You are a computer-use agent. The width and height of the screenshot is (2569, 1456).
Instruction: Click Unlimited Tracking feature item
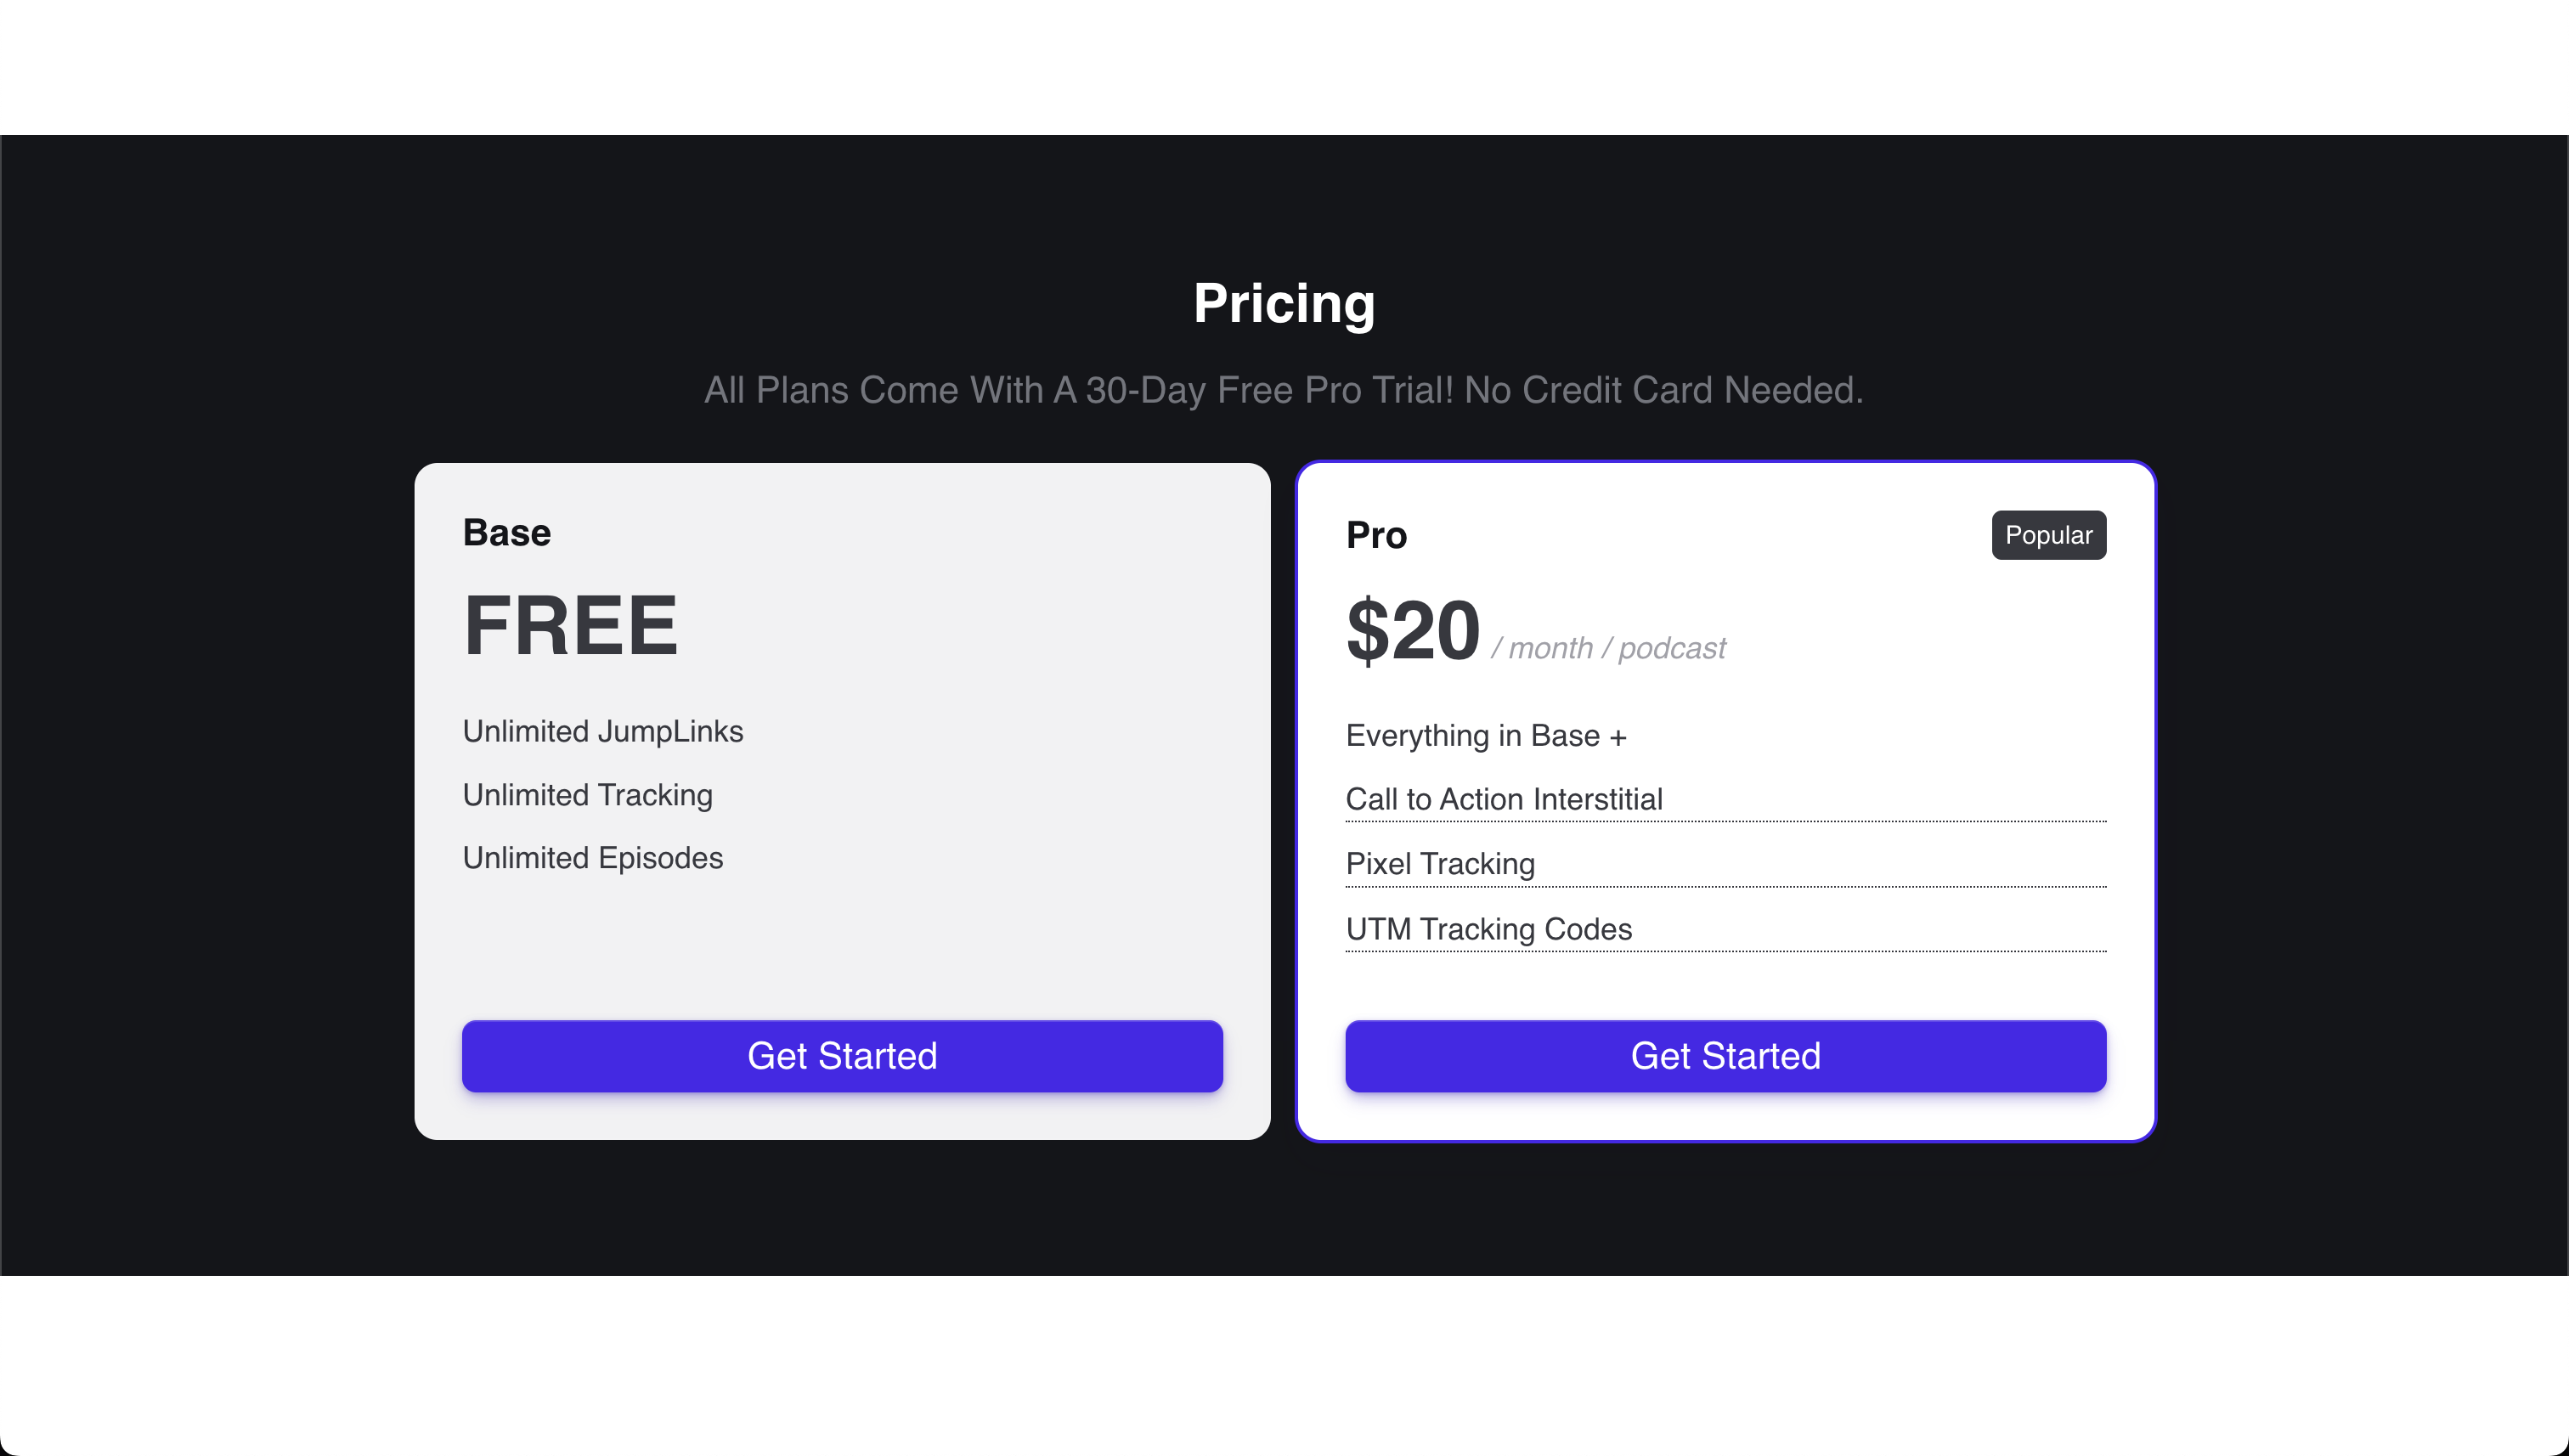point(587,795)
